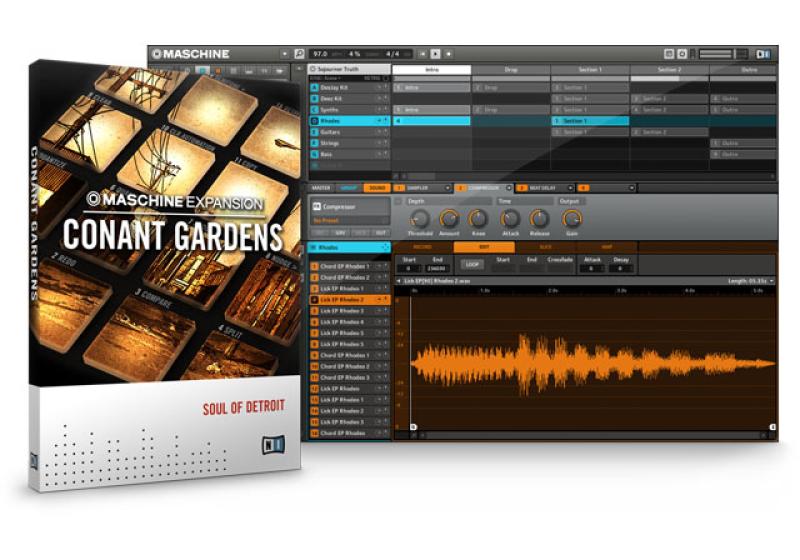Click the back arrow next to the wav filename
800x560 pixels.
[x=398, y=281]
